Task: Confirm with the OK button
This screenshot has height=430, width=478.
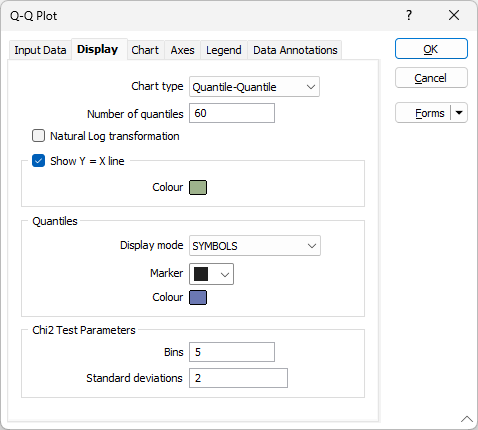Action: (431, 49)
